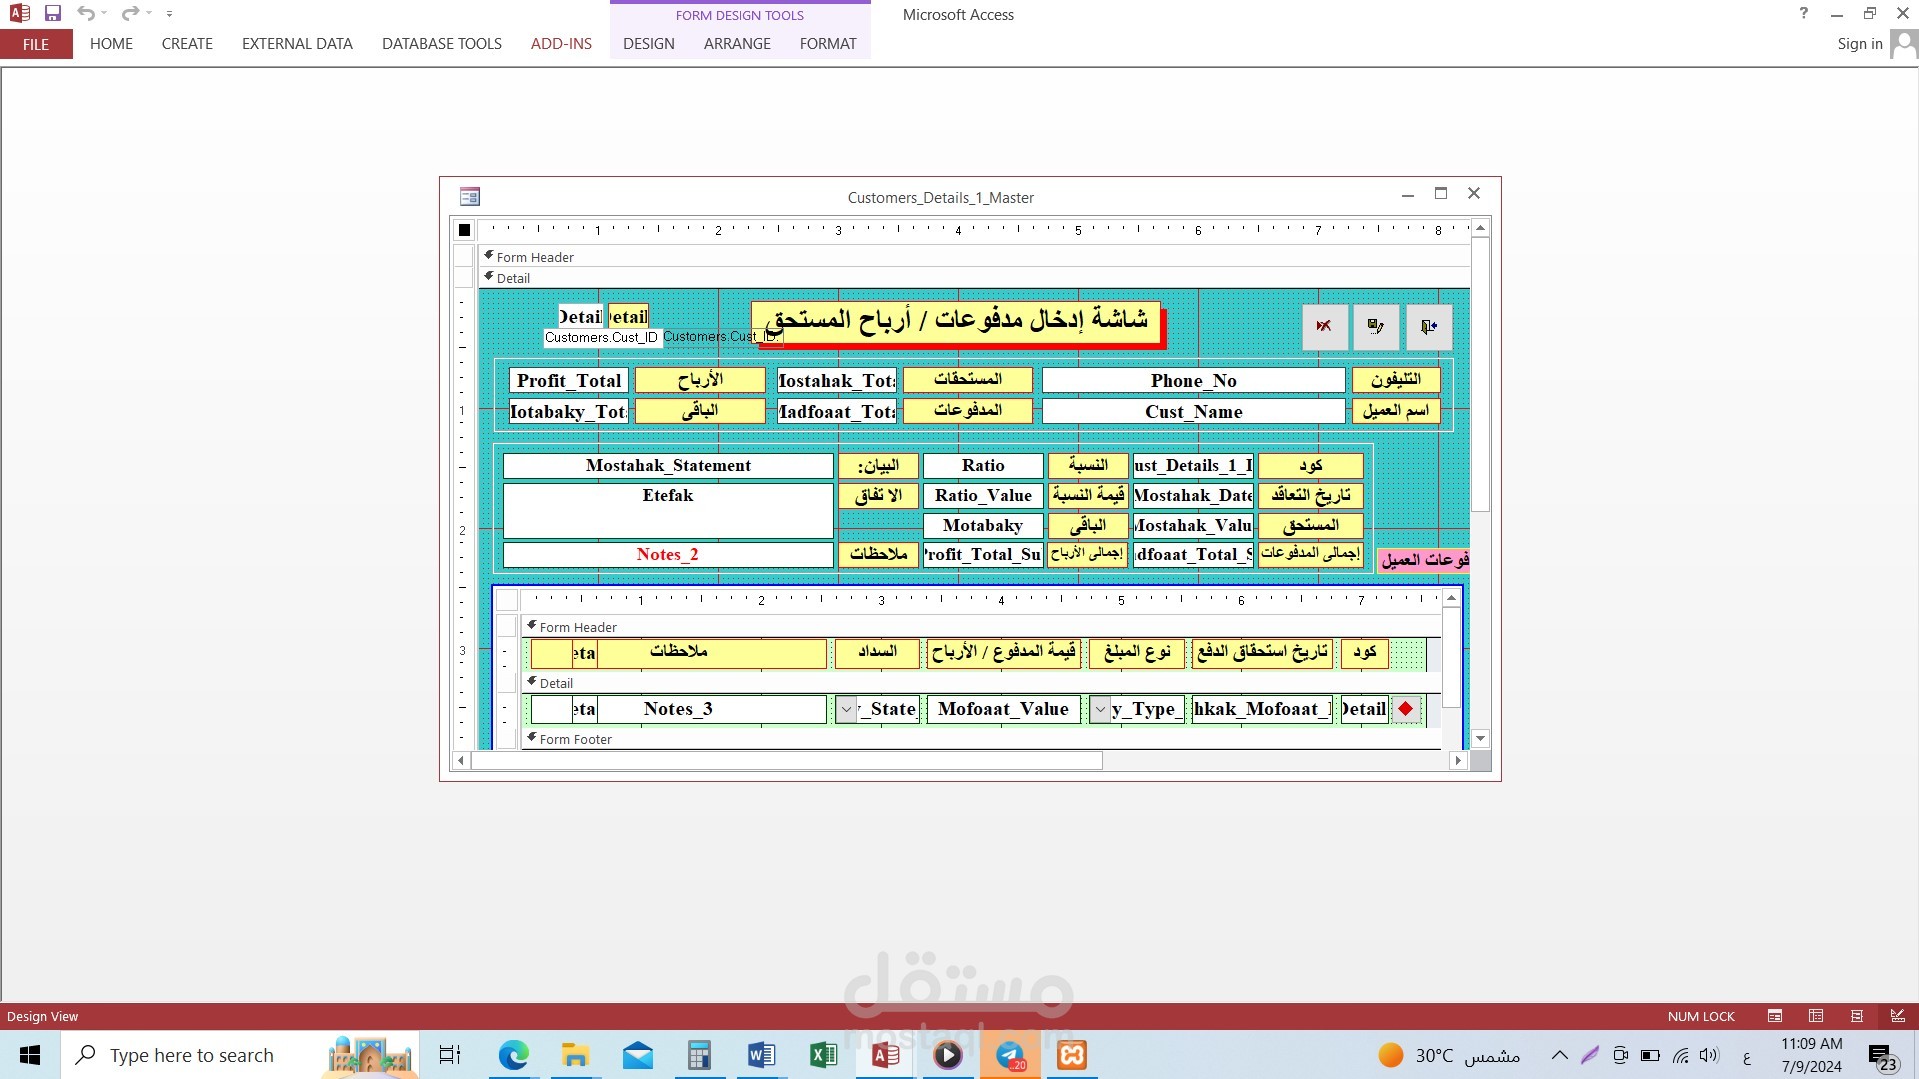
Task: Open the Undo history dropdown arrow
Action: pyautogui.click(x=104, y=14)
